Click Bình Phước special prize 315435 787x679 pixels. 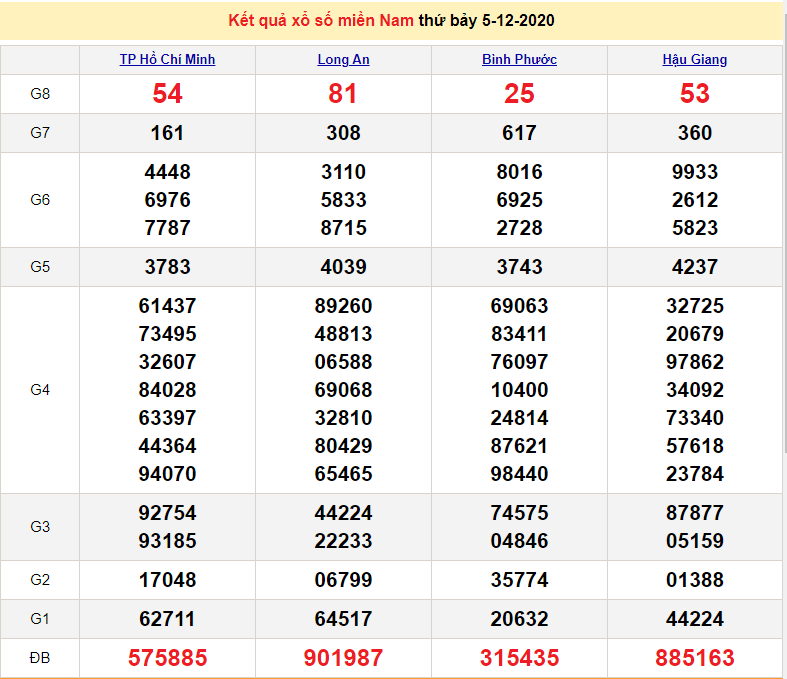tap(519, 658)
